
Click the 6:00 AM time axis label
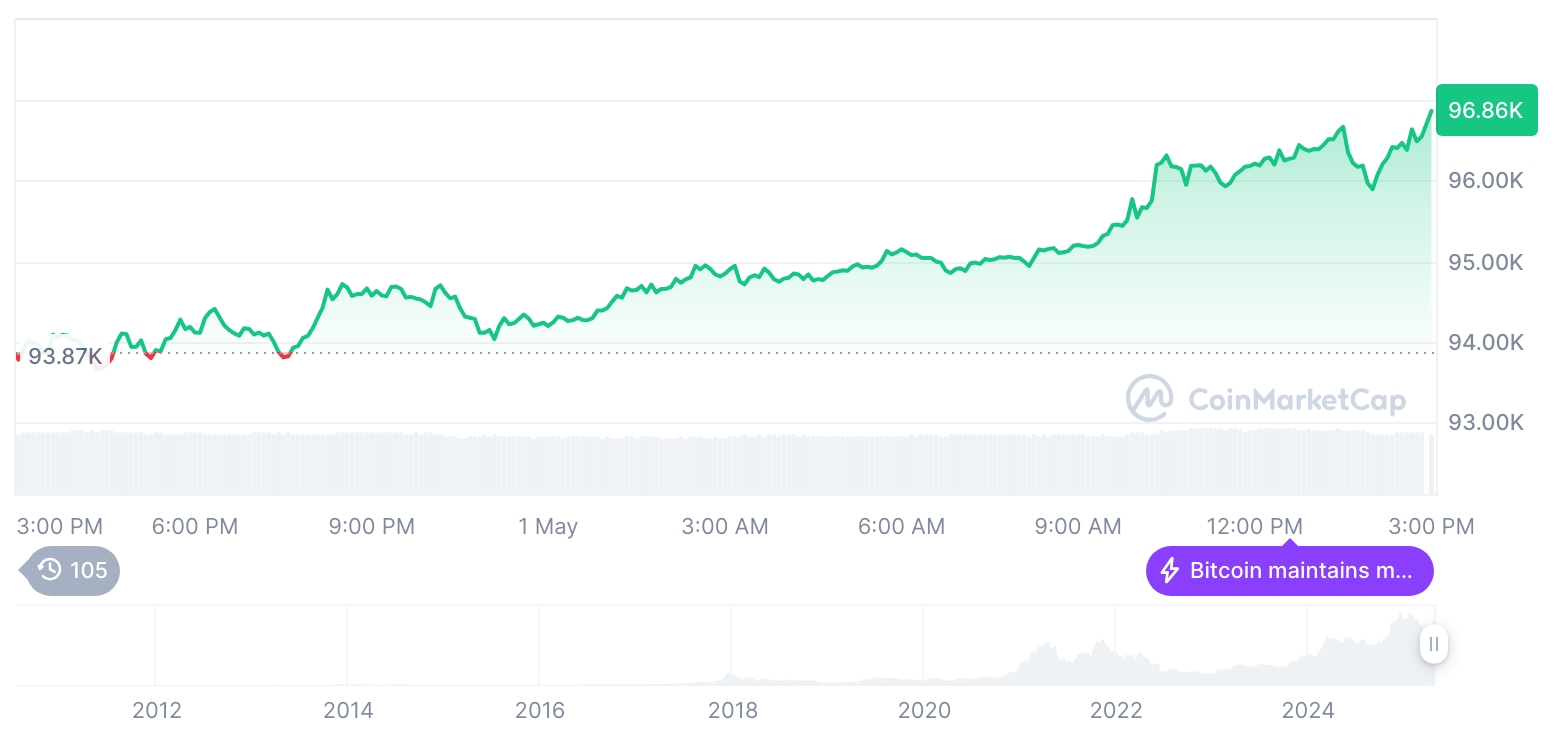pyautogui.click(x=901, y=526)
